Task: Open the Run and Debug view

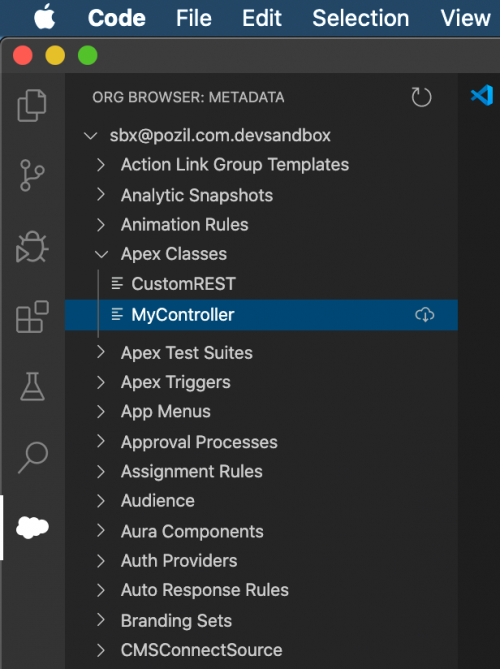Action: coord(32,247)
